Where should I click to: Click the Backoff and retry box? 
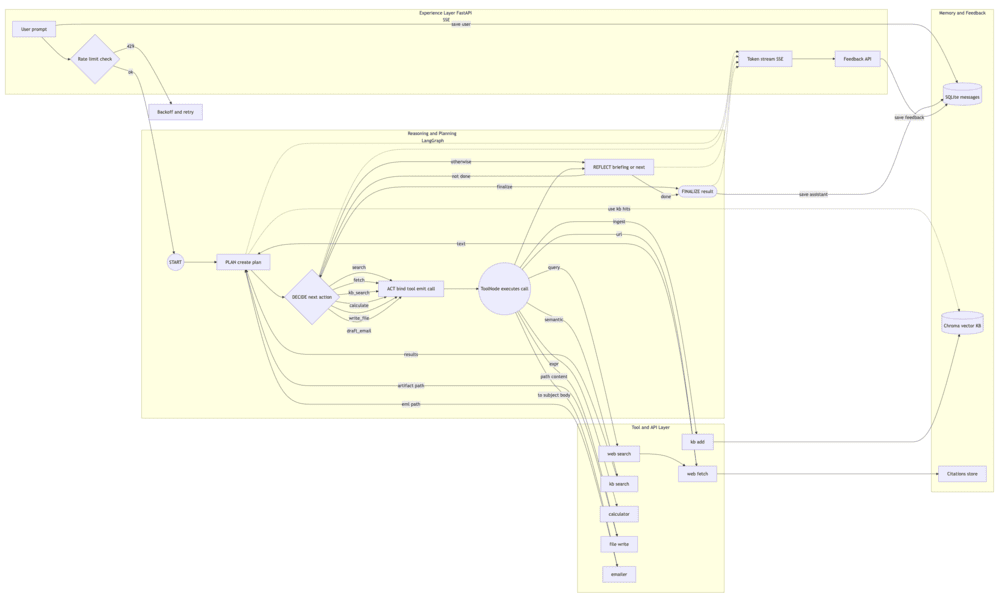point(176,111)
